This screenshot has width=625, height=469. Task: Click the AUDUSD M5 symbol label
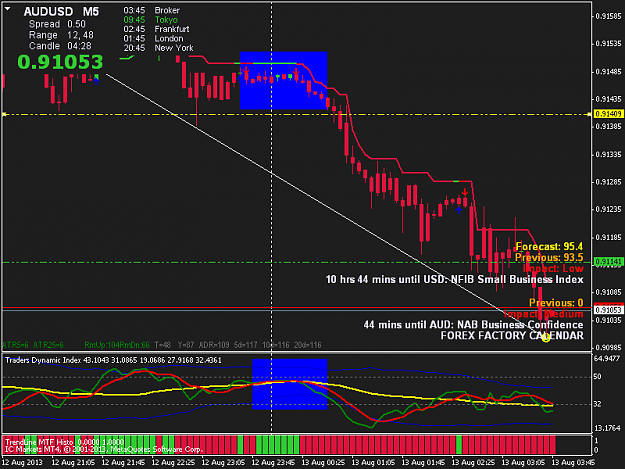click(61, 12)
